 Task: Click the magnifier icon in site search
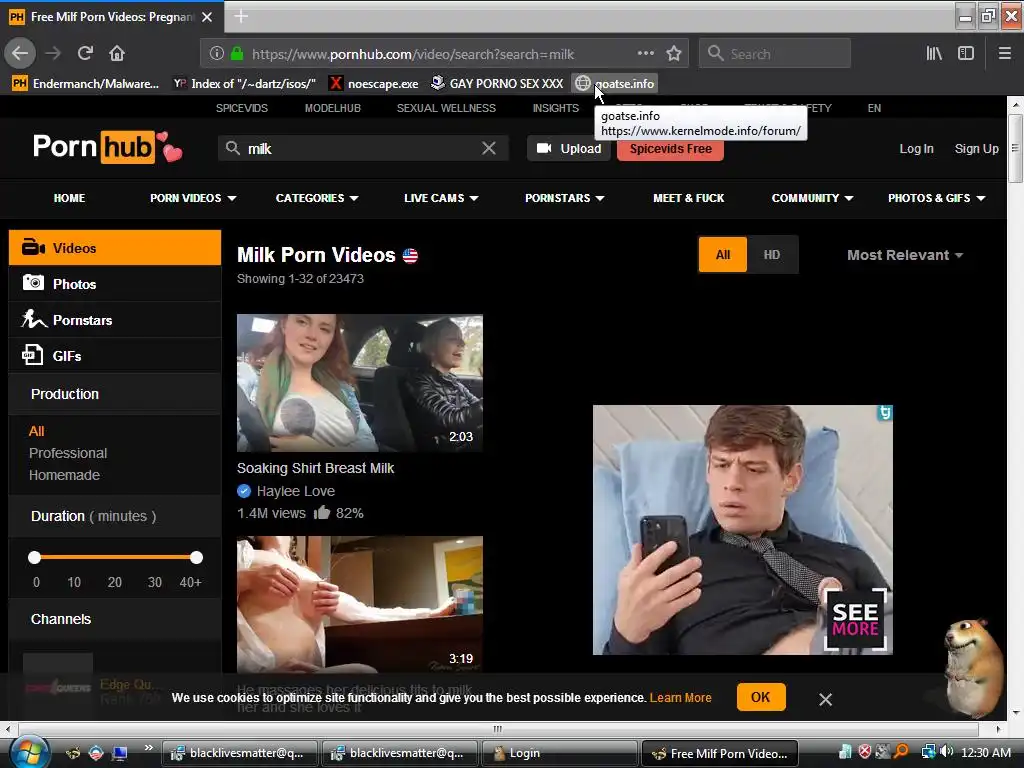coord(233,148)
